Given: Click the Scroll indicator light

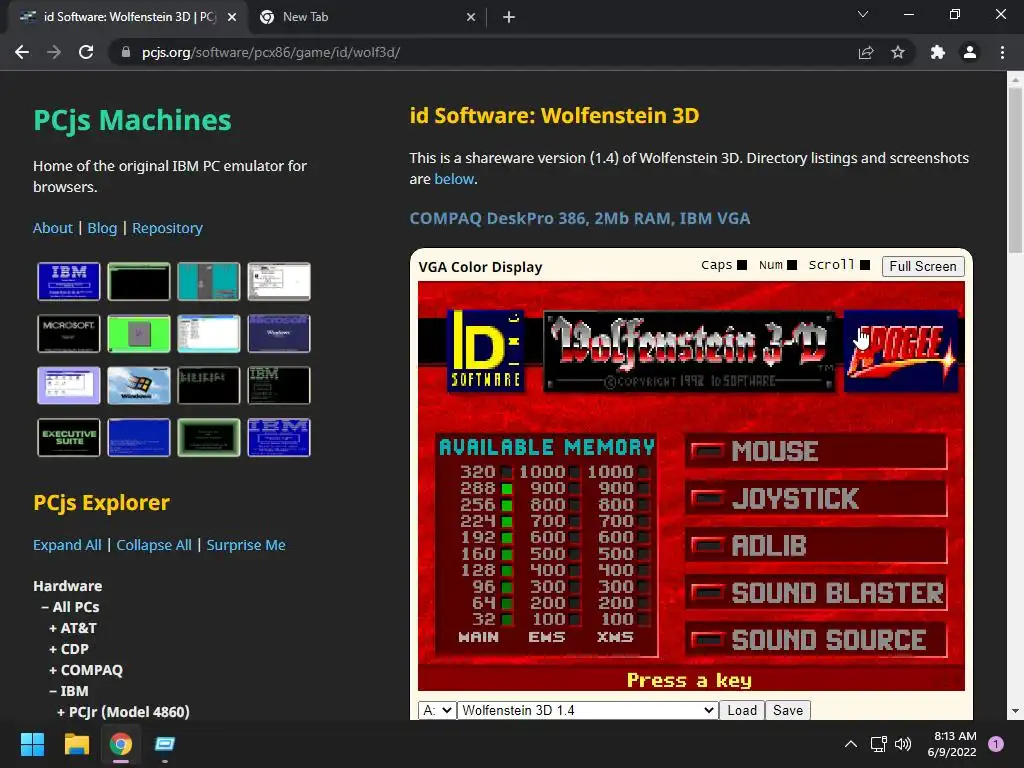Looking at the screenshot, I should (865, 264).
